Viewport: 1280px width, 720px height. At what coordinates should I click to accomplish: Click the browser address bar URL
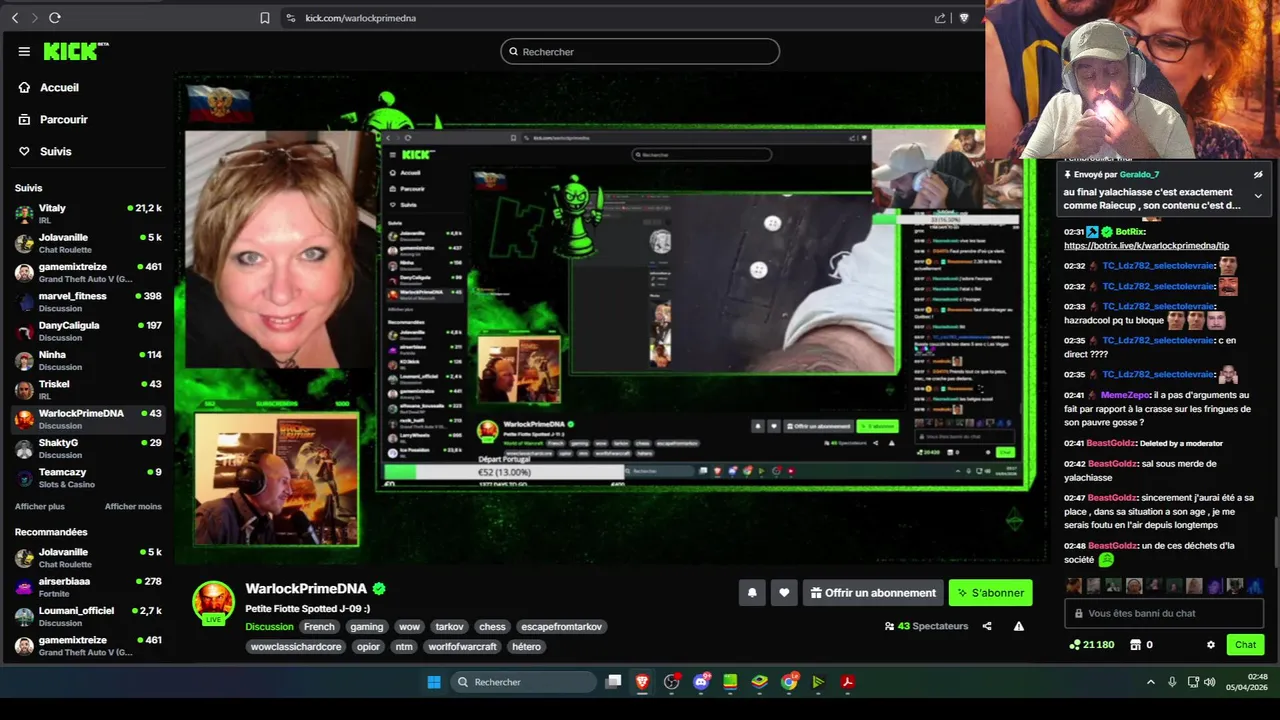(360, 18)
